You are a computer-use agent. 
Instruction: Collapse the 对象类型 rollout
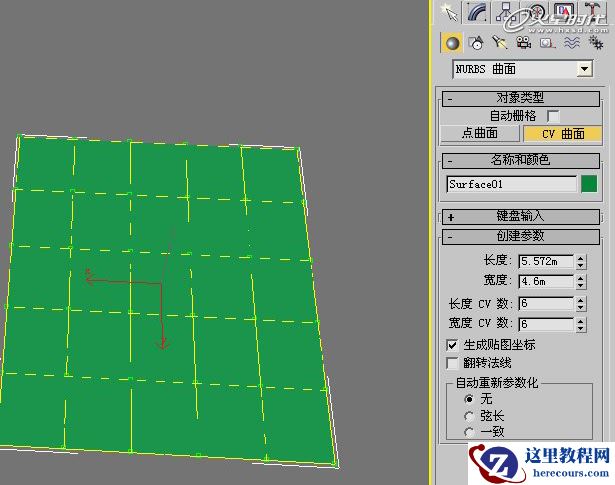click(520, 98)
